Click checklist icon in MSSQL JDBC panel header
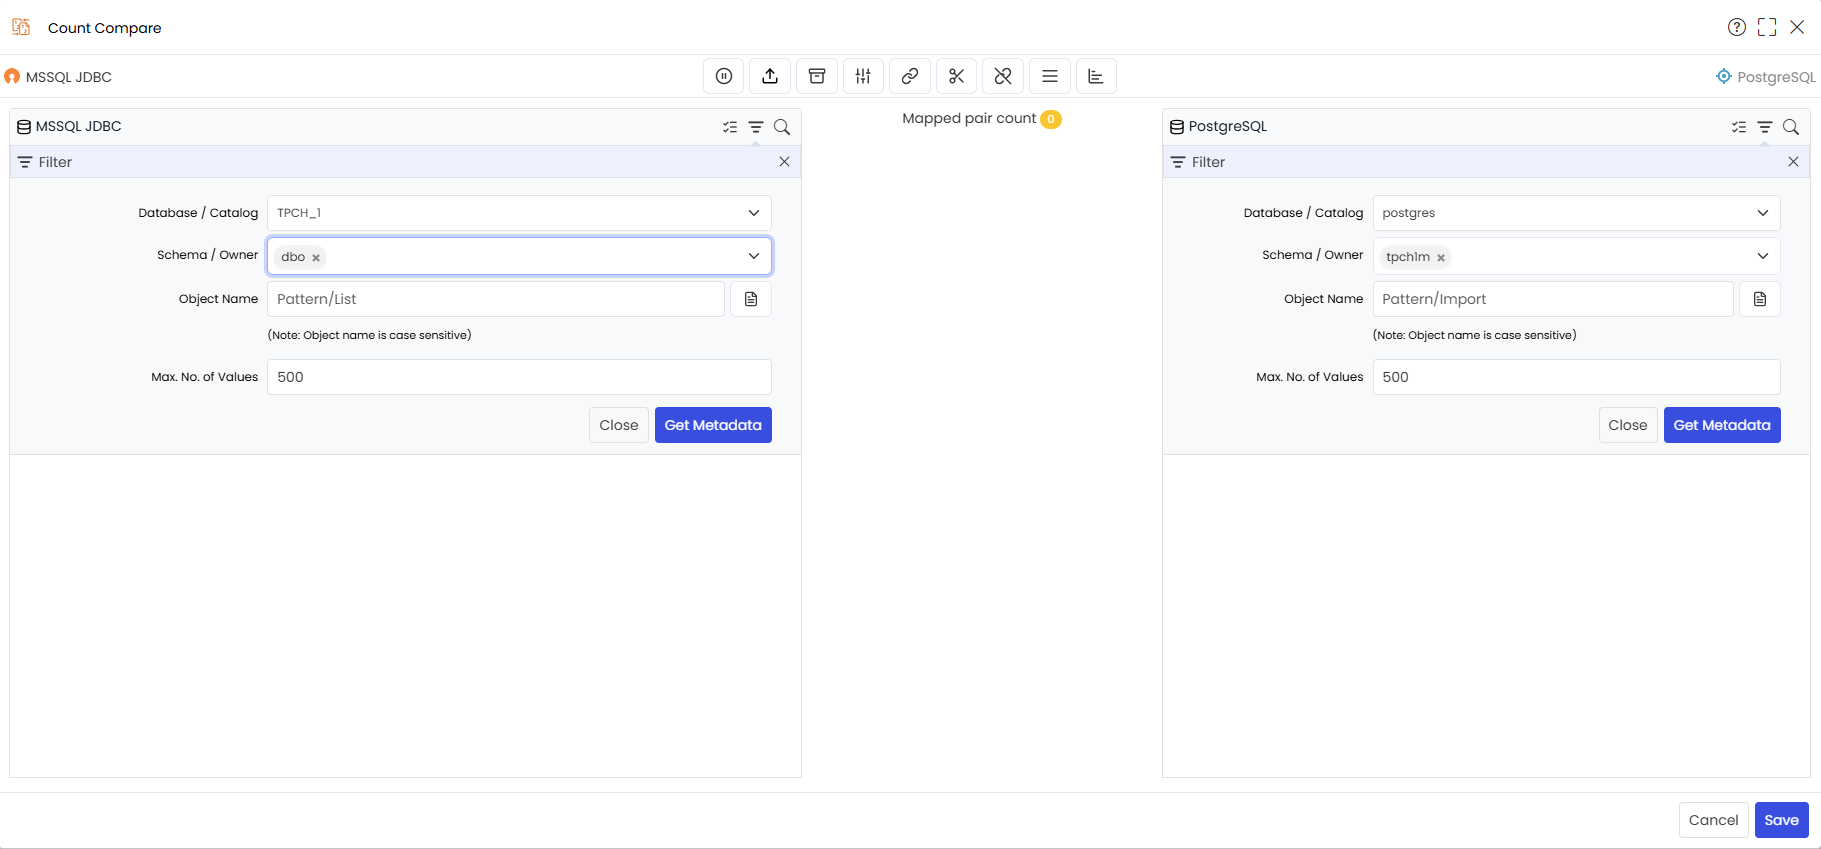This screenshot has height=849, width=1821. pos(730,127)
